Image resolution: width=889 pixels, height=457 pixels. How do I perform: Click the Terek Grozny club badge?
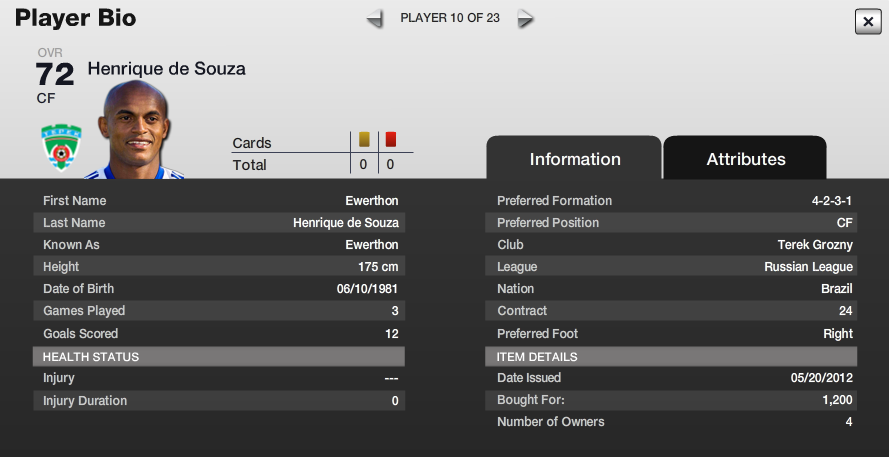(x=61, y=147)
